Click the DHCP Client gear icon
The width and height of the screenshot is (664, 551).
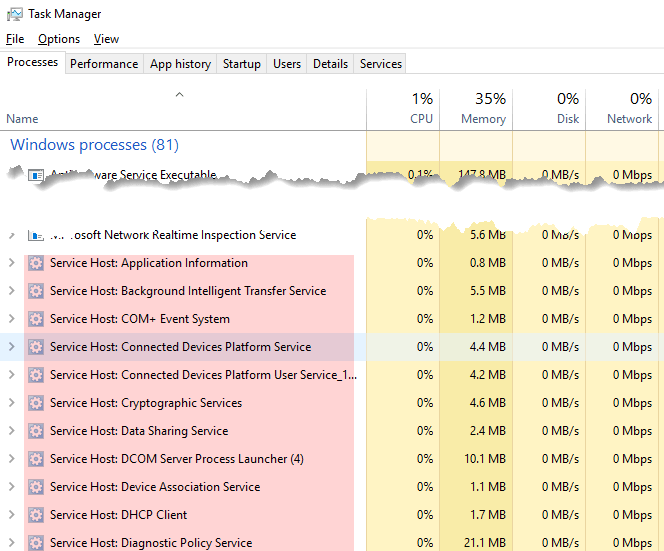click(36, 515)
